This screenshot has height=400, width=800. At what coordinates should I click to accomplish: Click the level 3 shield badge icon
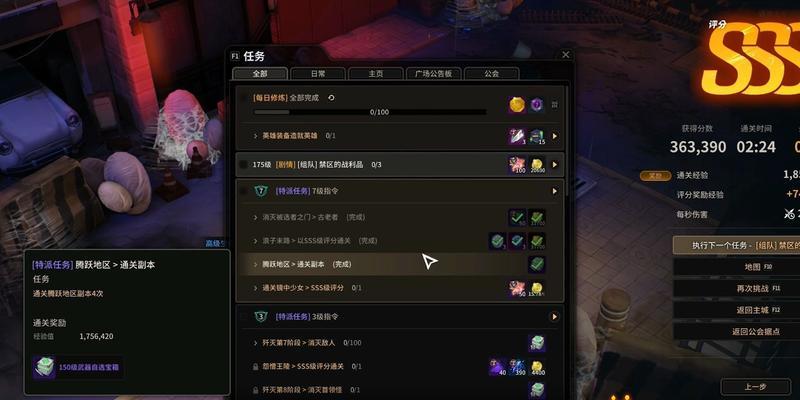(261, 317)
